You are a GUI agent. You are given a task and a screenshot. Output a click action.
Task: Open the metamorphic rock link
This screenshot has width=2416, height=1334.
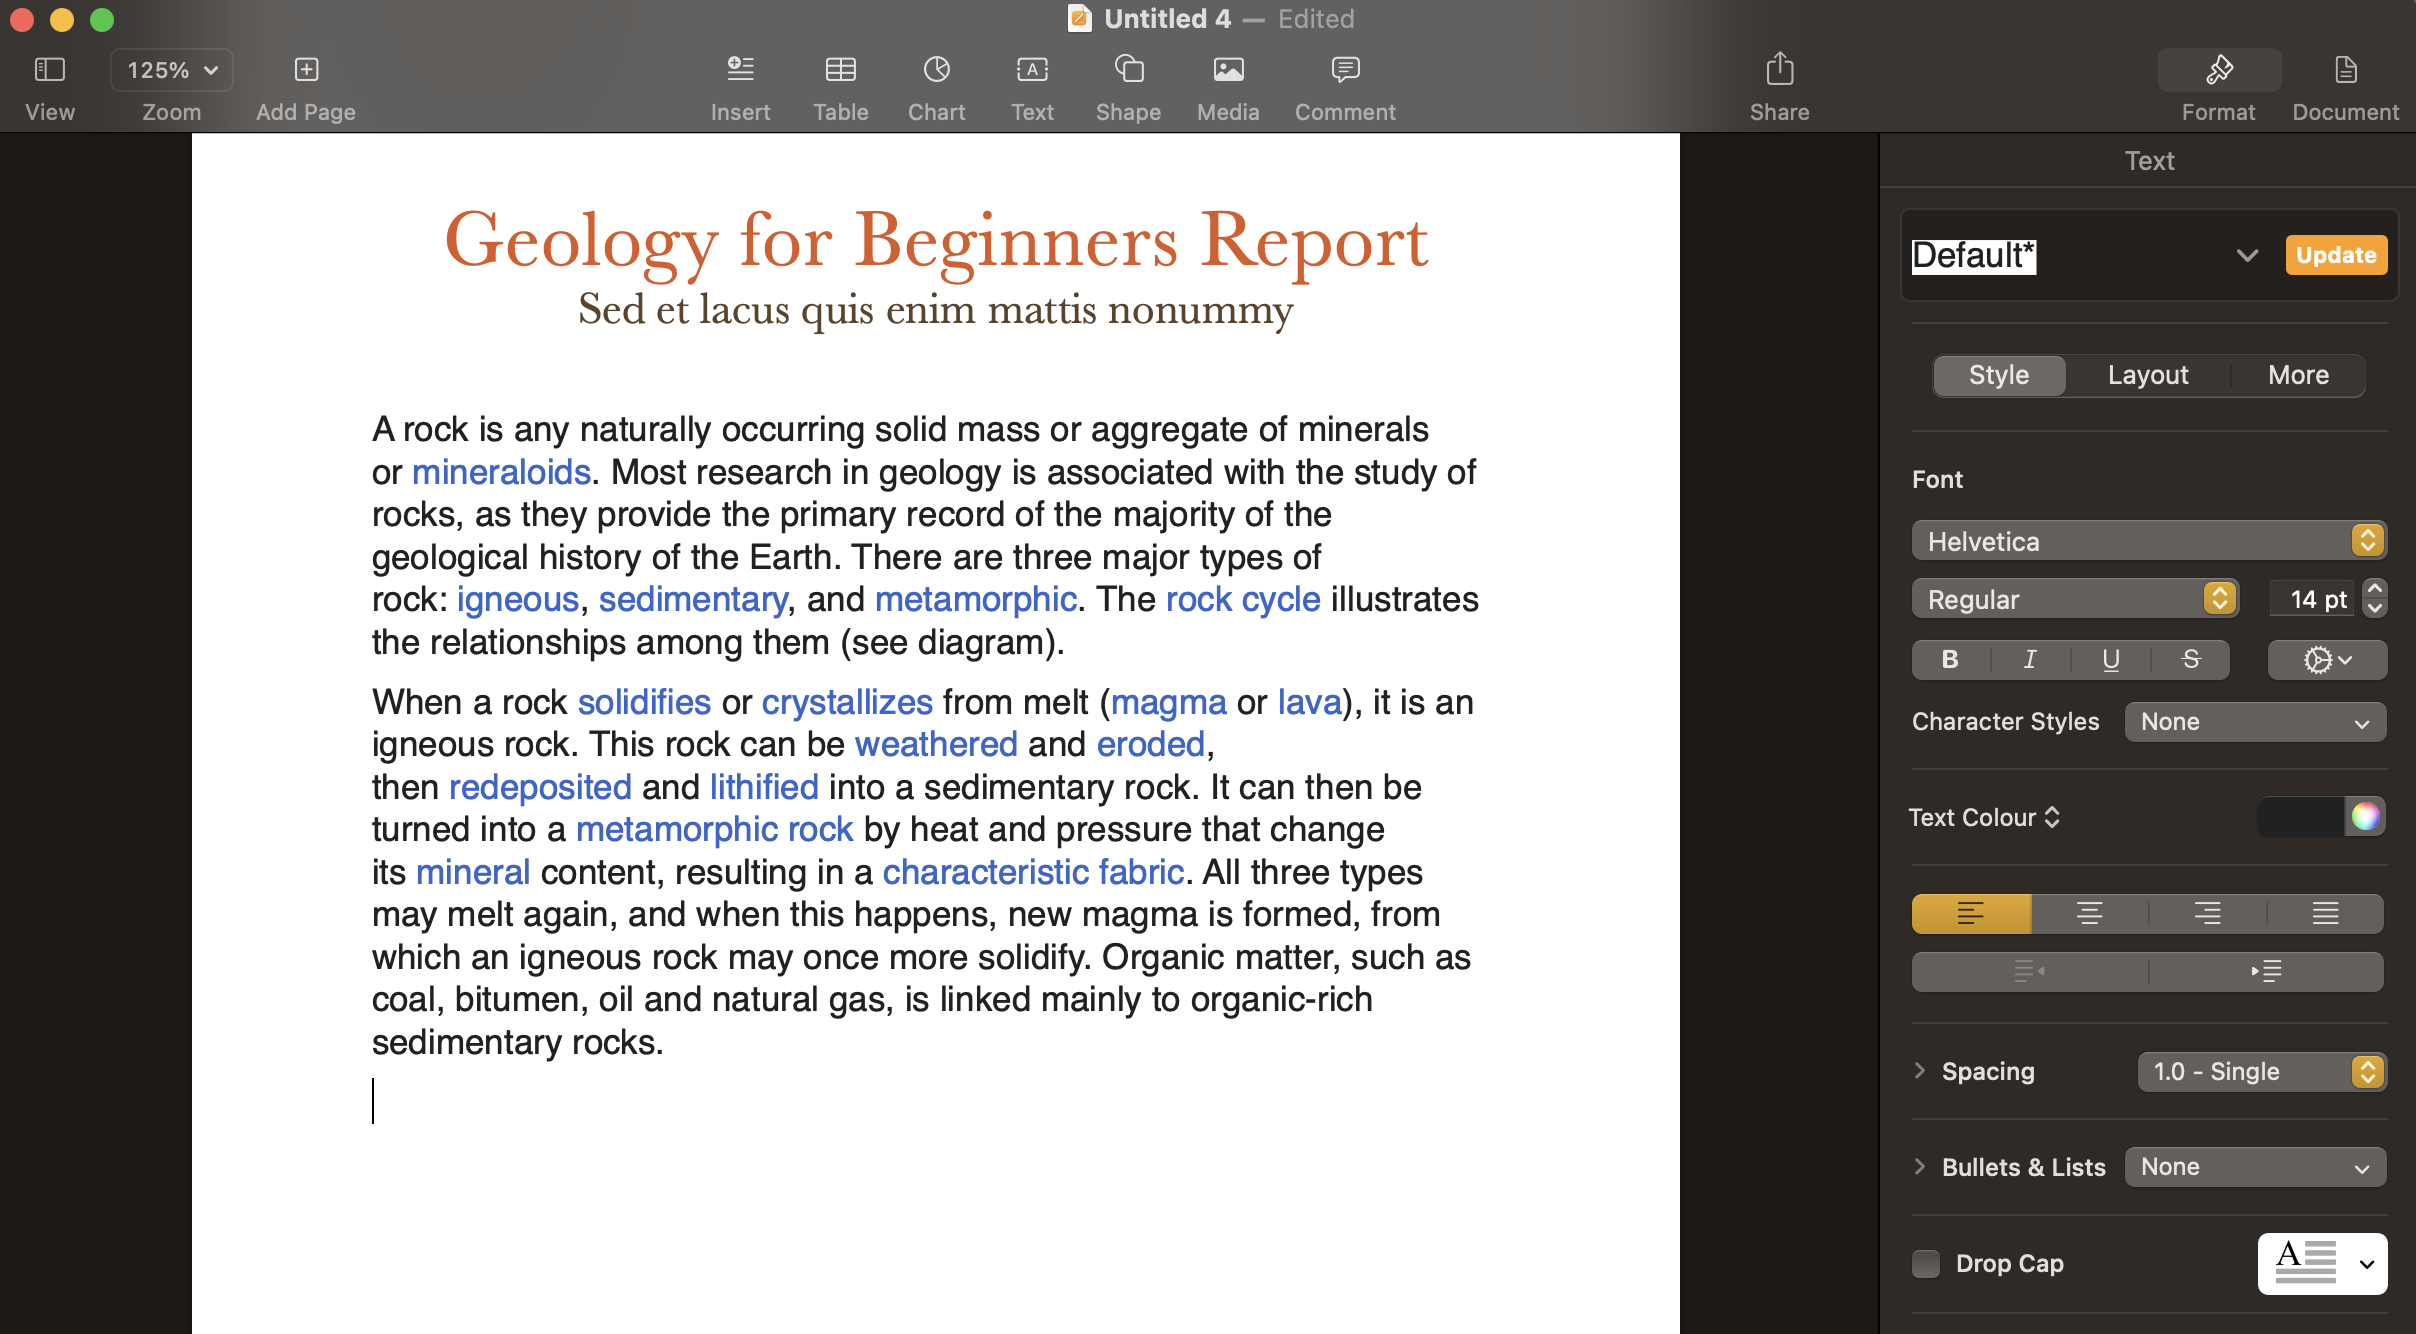(x=714, y=829)
